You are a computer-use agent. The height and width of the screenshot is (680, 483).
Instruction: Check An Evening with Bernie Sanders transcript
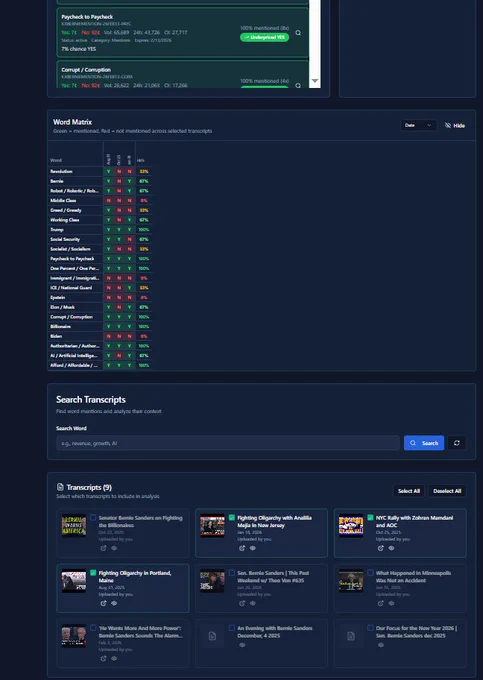pos(232,628)
